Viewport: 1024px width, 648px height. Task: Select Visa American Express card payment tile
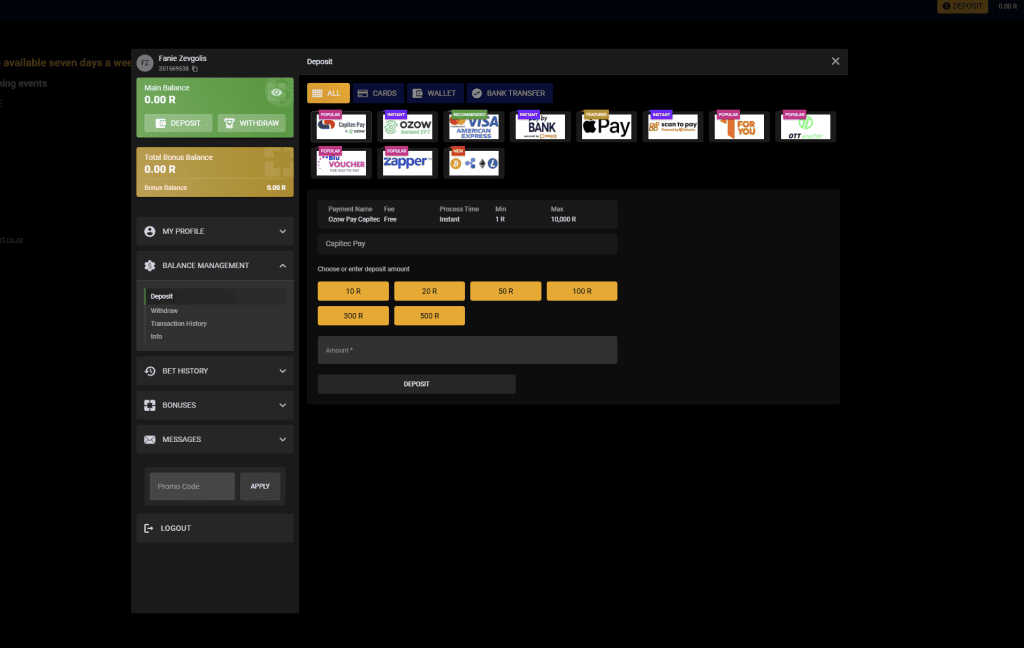pos(474,126)
